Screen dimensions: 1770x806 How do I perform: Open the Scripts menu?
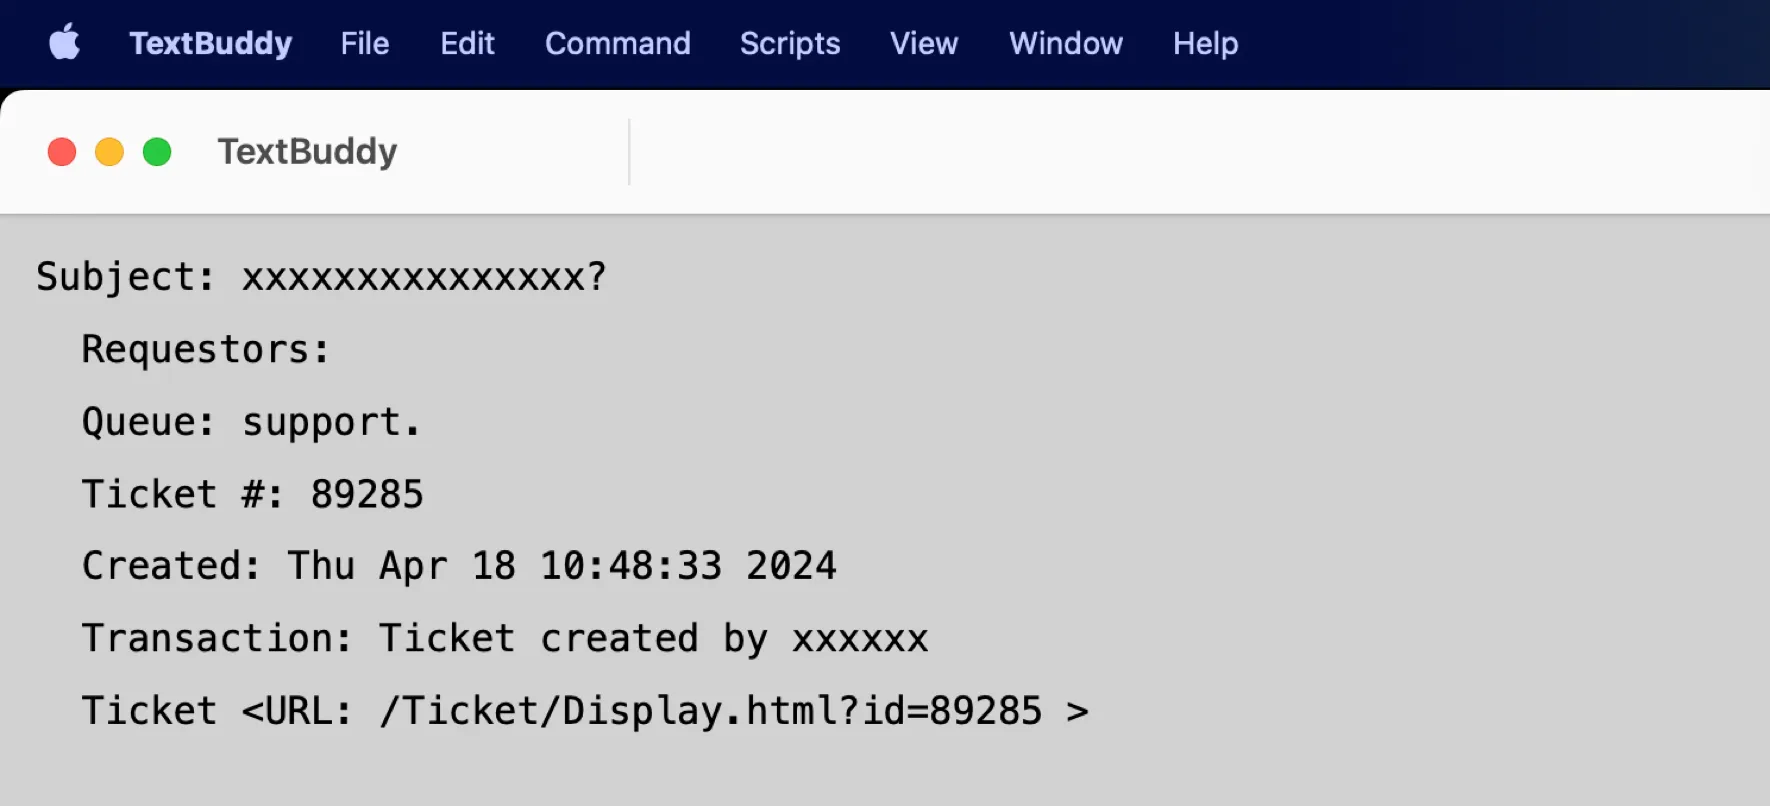click(789, 43)
